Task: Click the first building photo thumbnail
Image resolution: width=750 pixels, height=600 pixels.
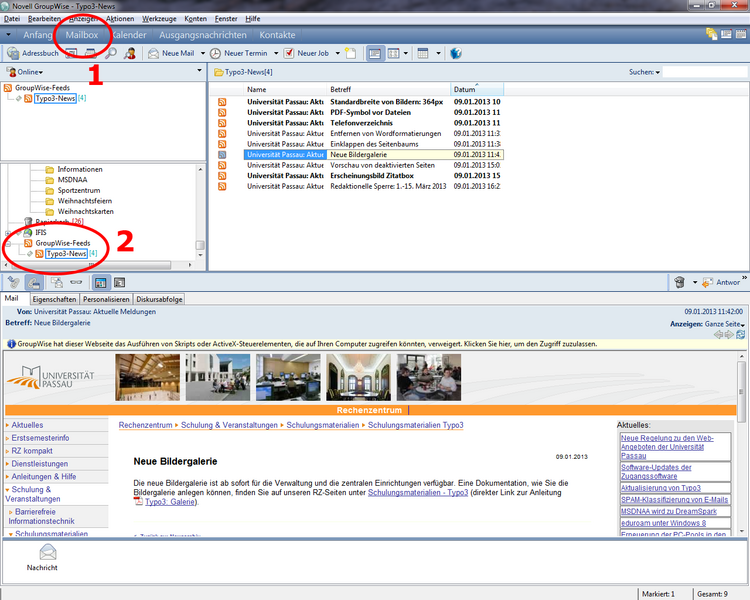Action: pyautogui.click(x=147, y=378)
